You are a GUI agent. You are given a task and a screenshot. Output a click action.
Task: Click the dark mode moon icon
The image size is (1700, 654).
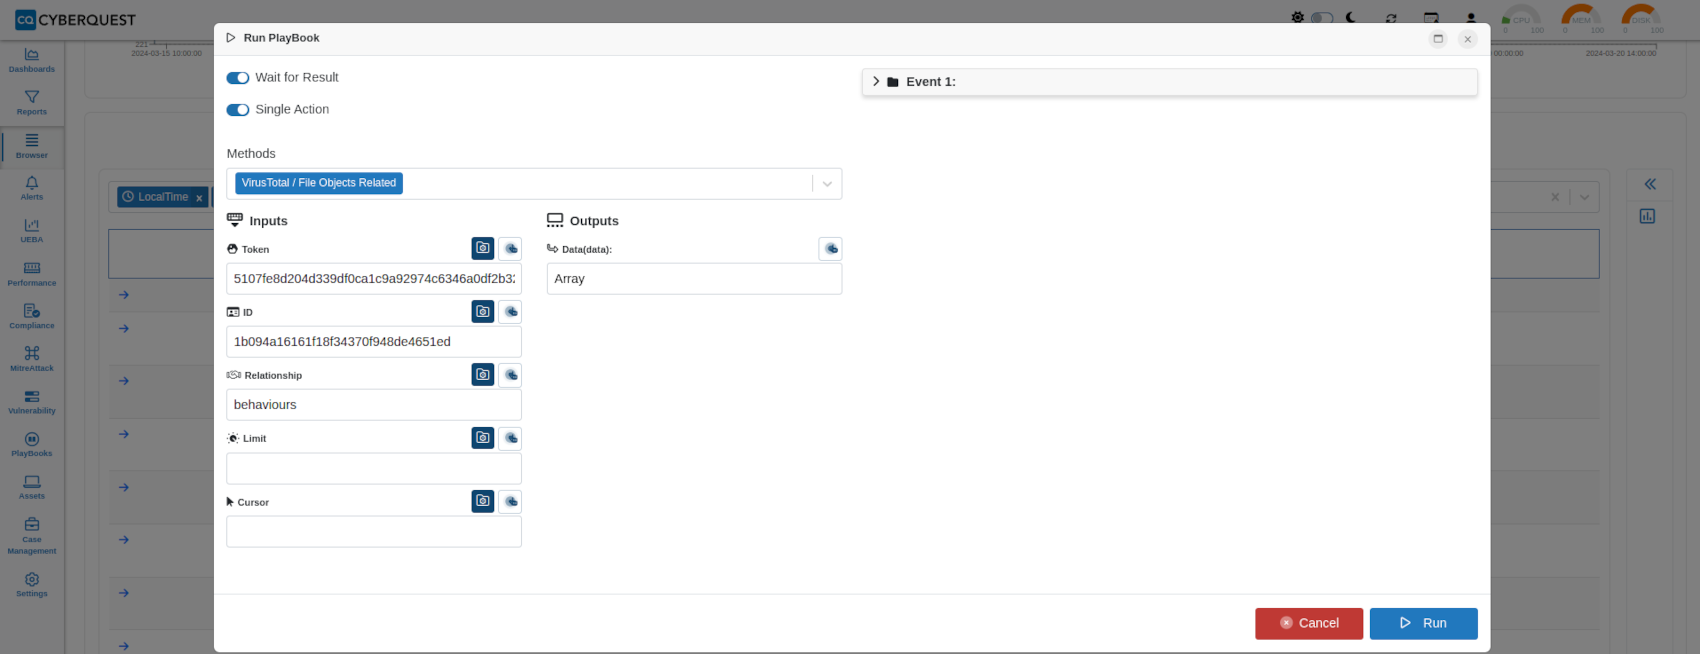coord(1351,17)
